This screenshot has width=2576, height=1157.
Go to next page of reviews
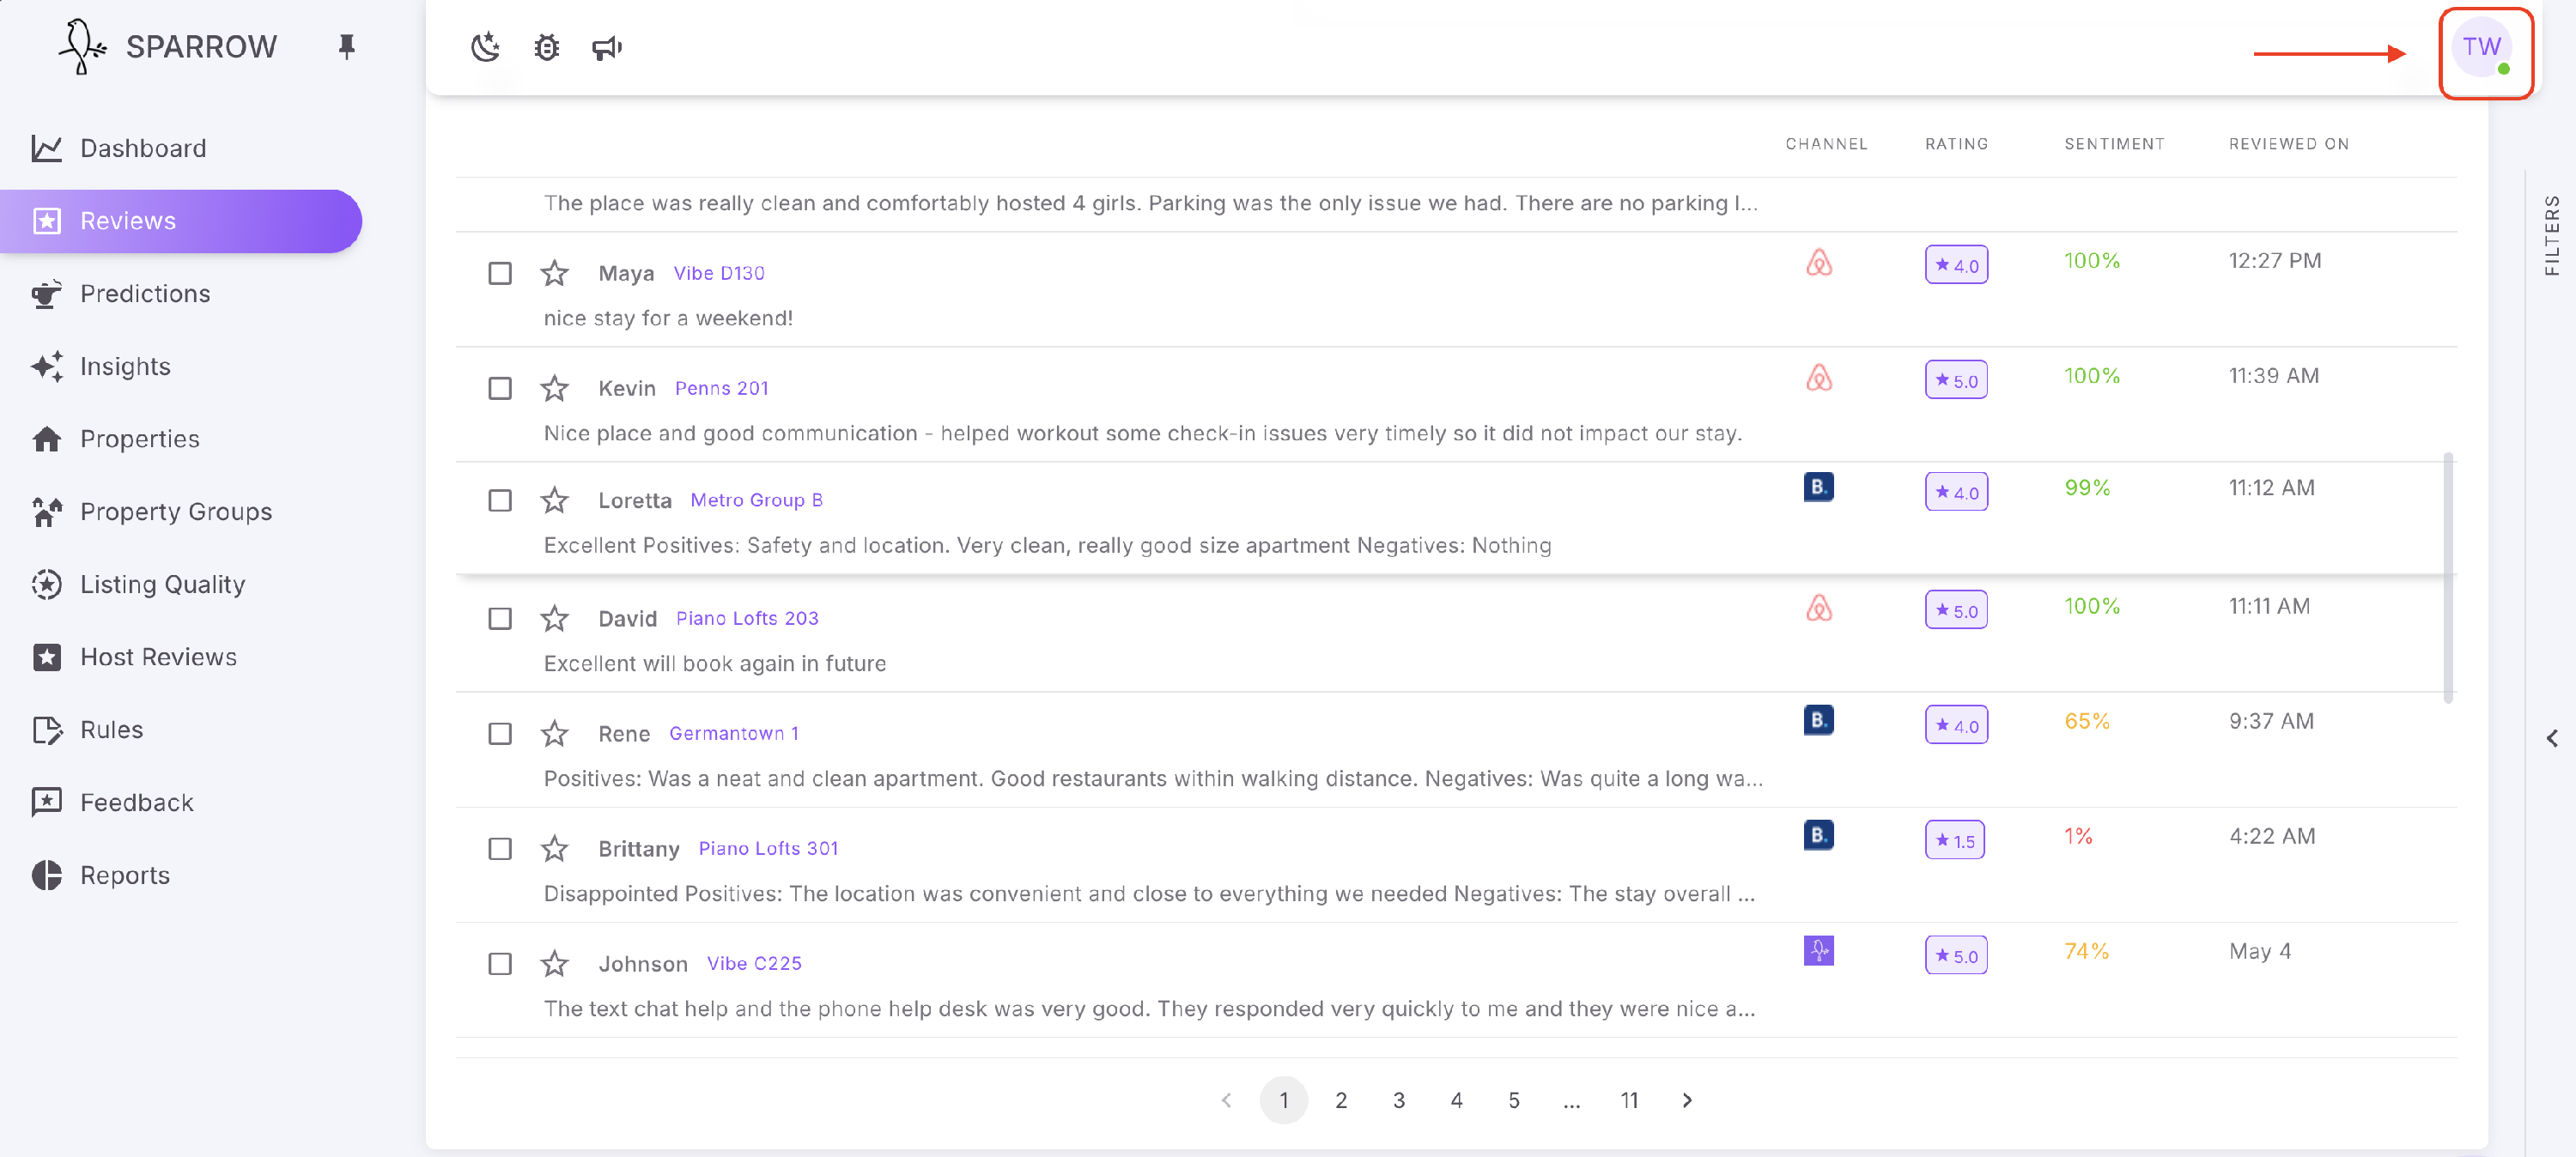click(1687, 1100)
